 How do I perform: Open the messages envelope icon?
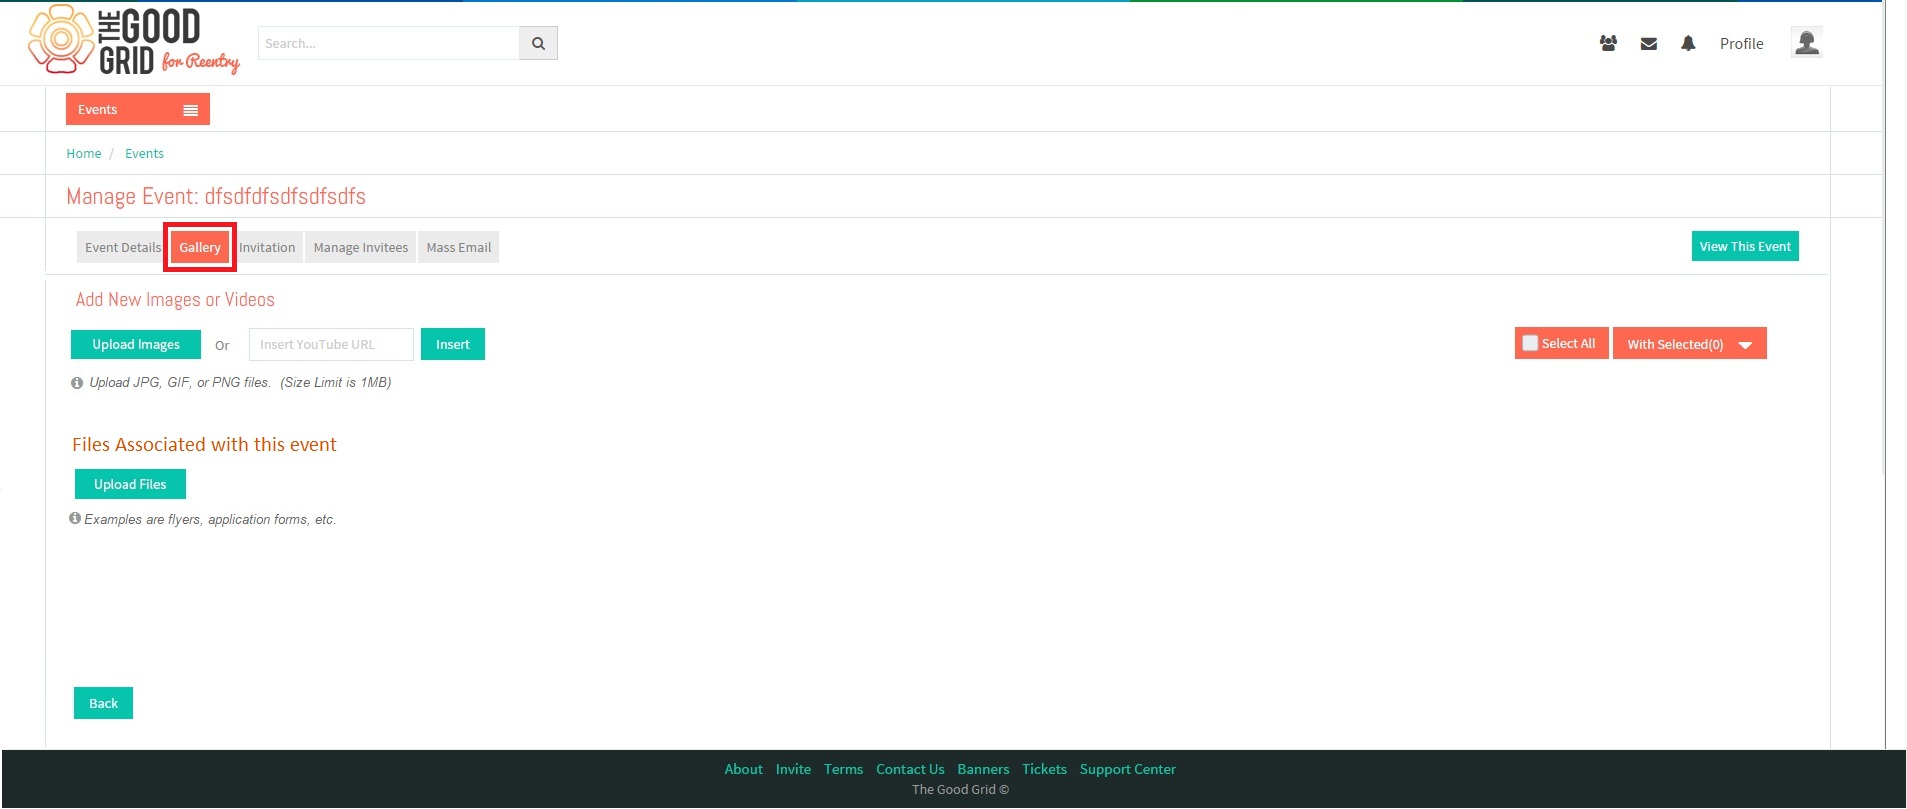click(x=1649, y=43)
